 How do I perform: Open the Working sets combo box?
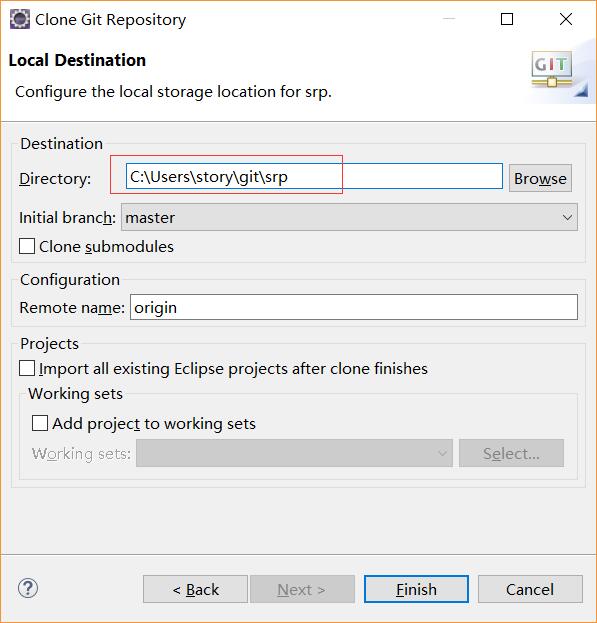[294, 453]
